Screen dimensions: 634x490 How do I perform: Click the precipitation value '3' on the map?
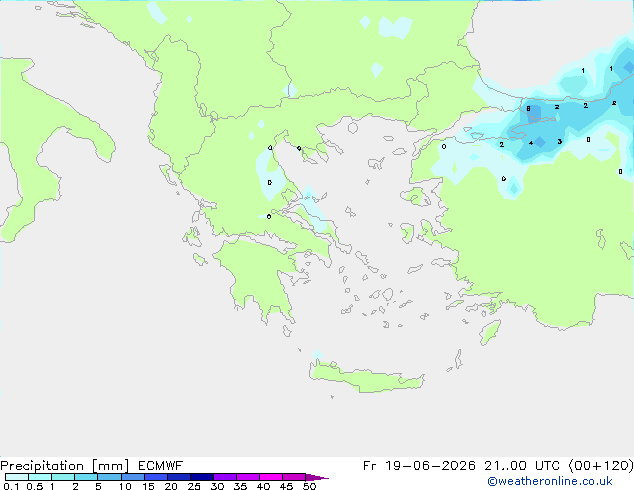click(x=560, y=142)
